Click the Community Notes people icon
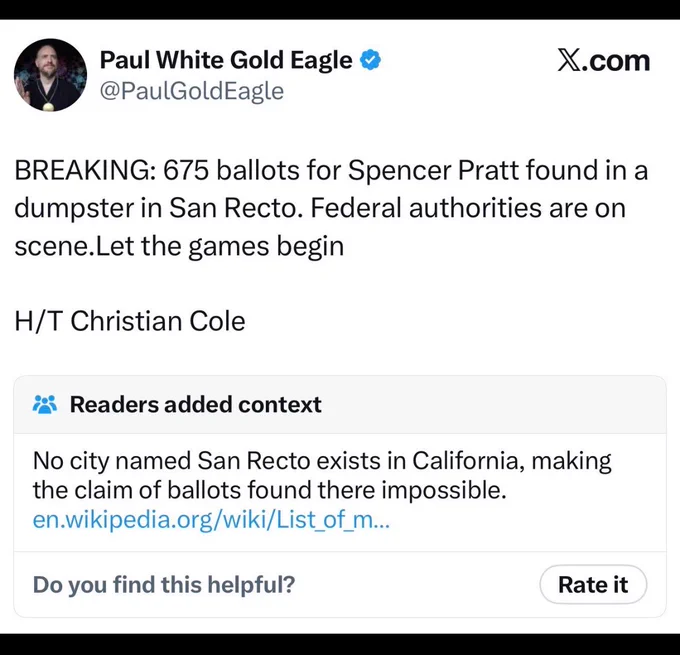680x655 pixels. 45,404
